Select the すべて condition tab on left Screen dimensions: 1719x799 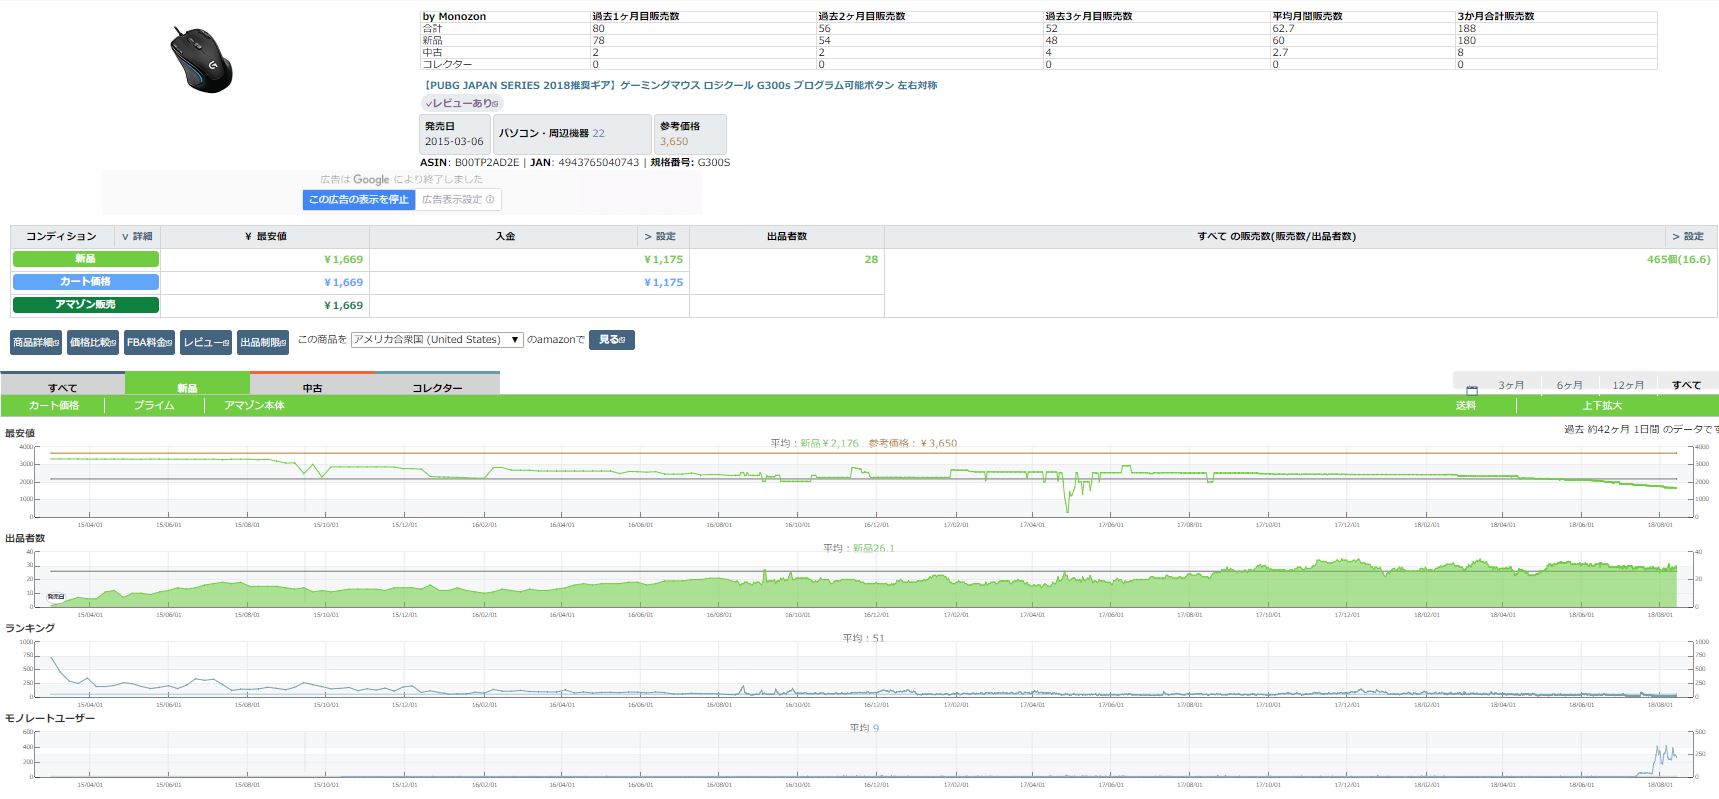[x=62, y=387]
